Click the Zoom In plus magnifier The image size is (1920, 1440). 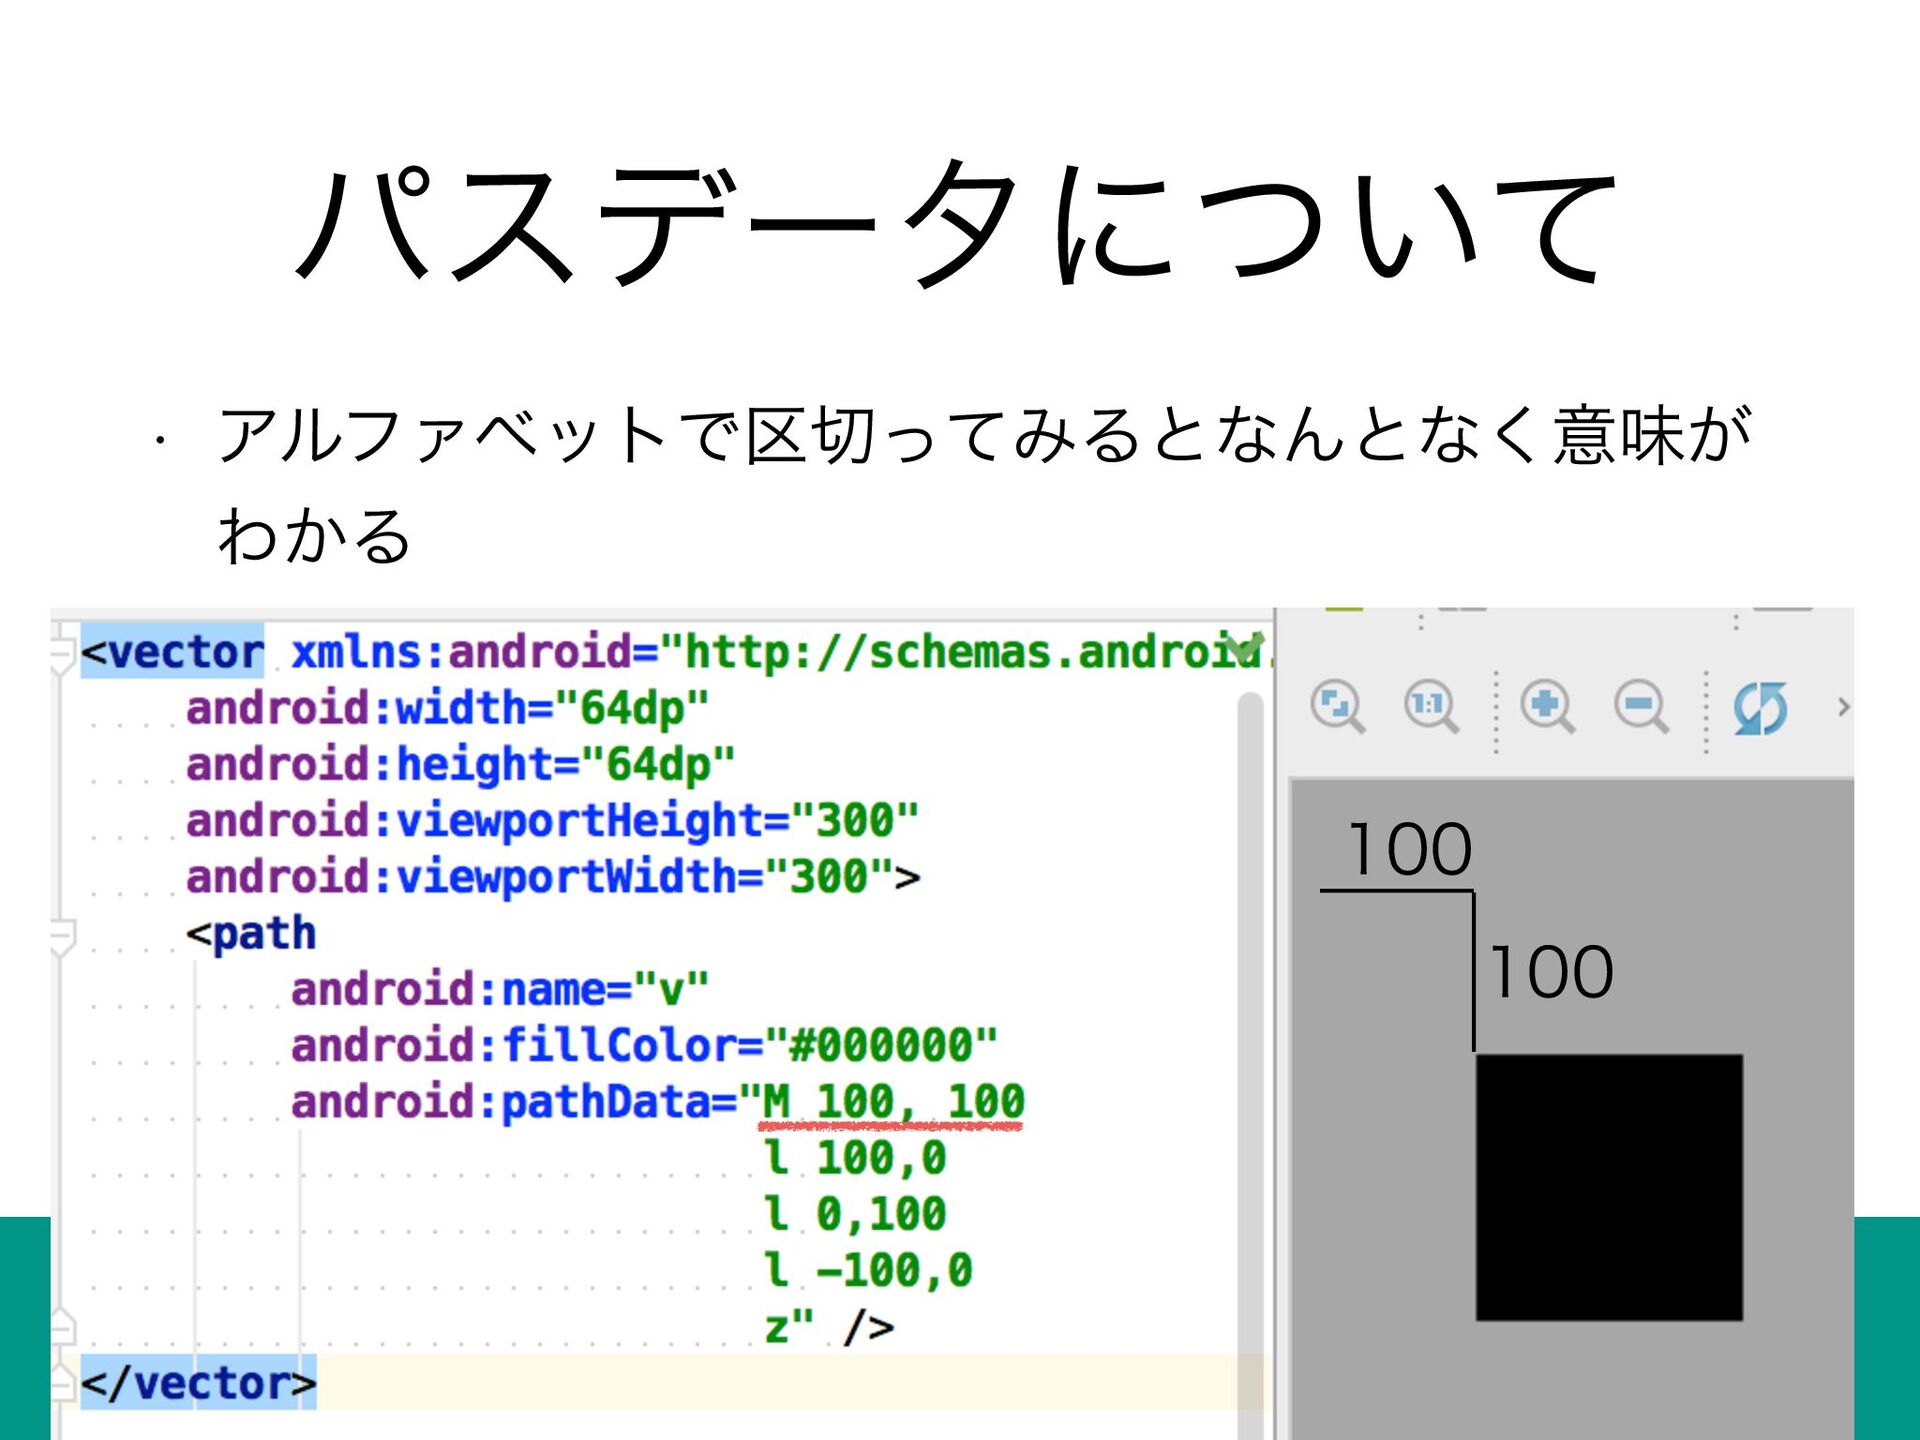pyautogui.click(x=1547, y=707)
